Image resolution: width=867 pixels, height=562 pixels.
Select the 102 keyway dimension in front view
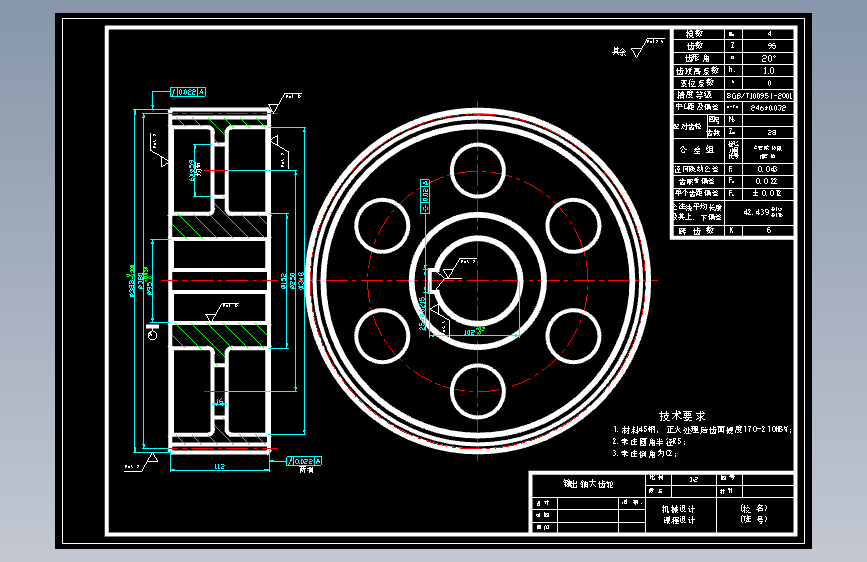click(x=469, y=332)
